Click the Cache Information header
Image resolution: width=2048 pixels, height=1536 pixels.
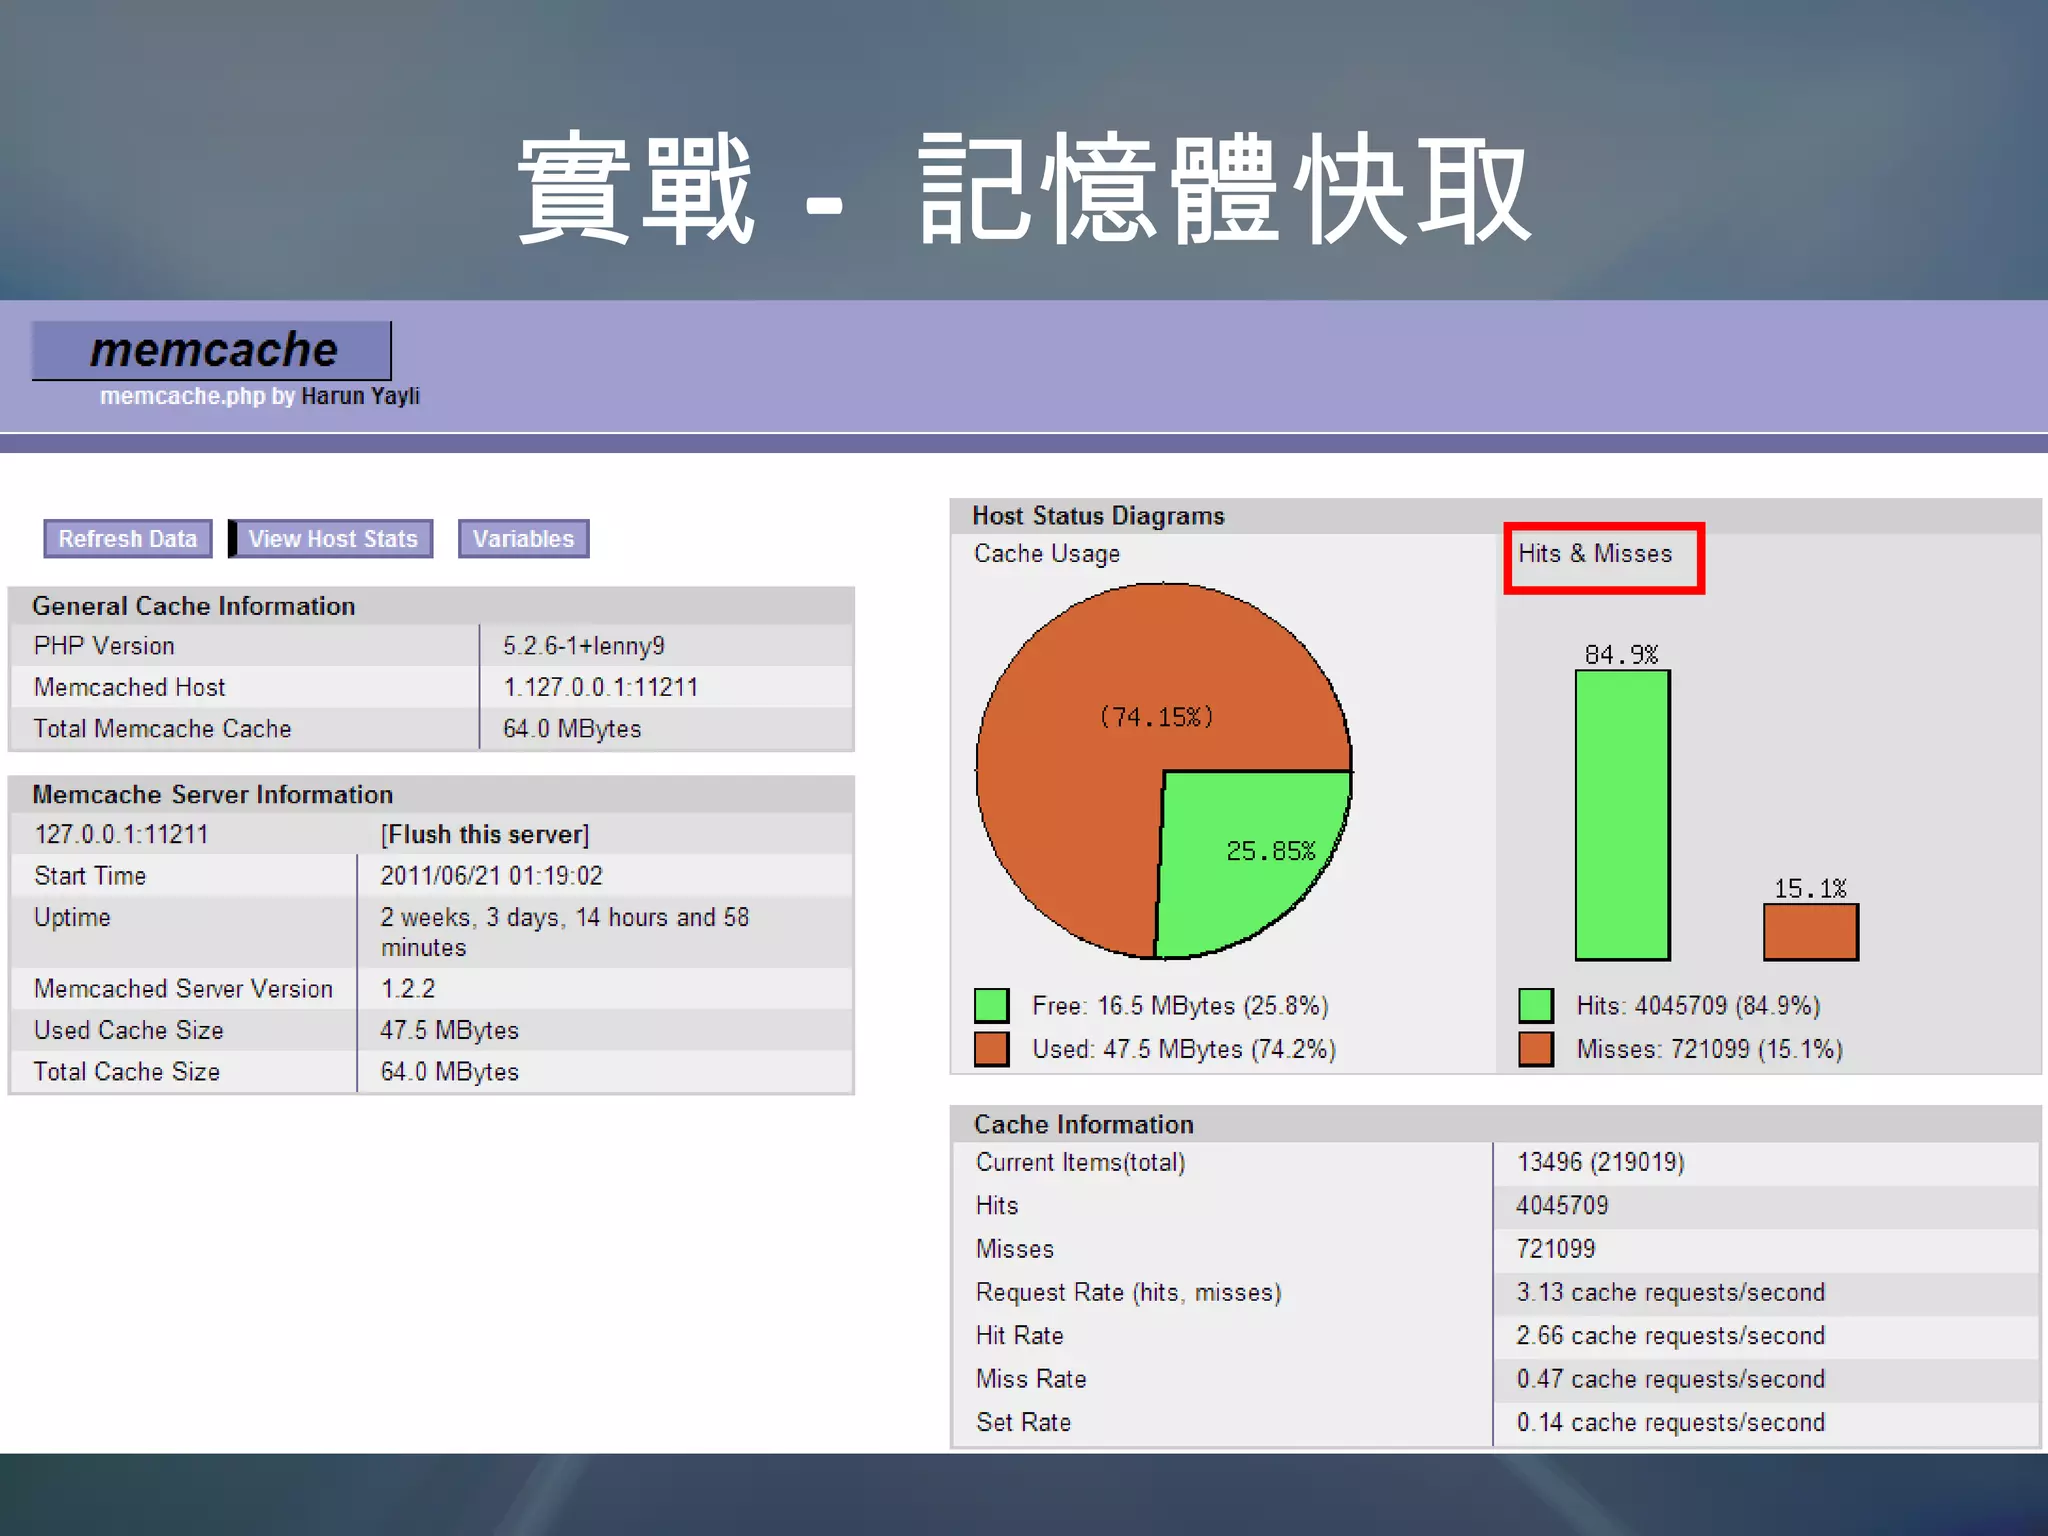(1084, 1124)
